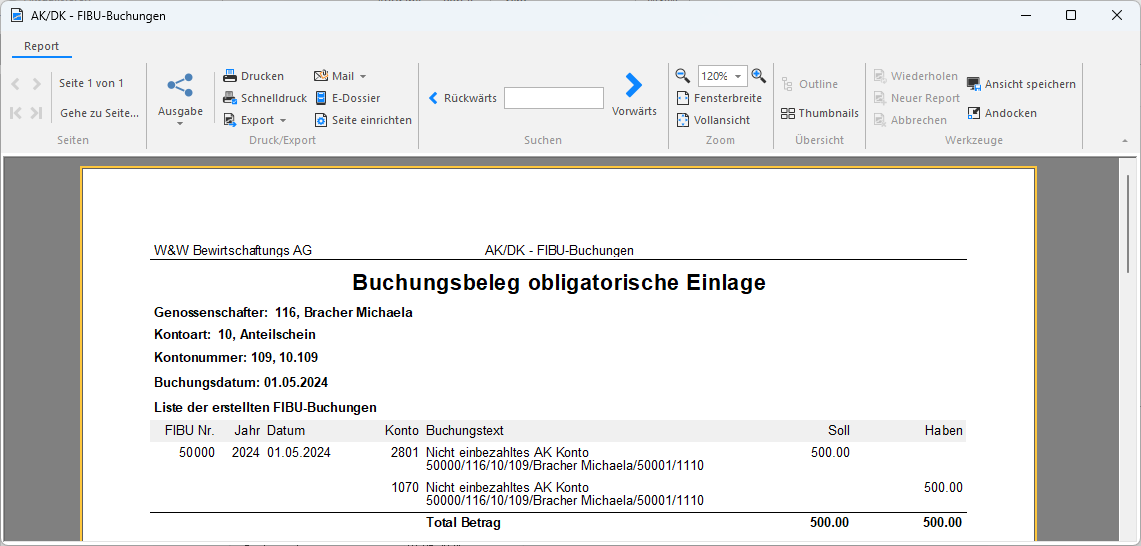
Task: Click into the Suchen search field
Action: point(554,98)
